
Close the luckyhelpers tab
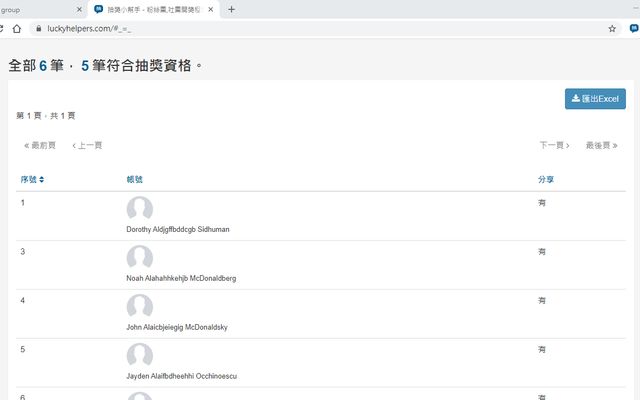[211, 9]
